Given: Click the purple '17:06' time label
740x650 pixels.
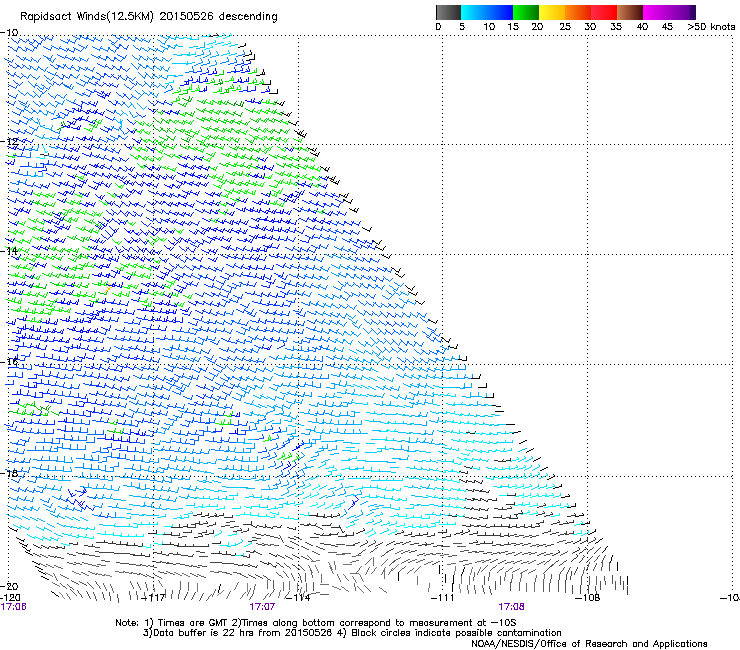Looking at the screenshot, I should click(x=13, y=607).
